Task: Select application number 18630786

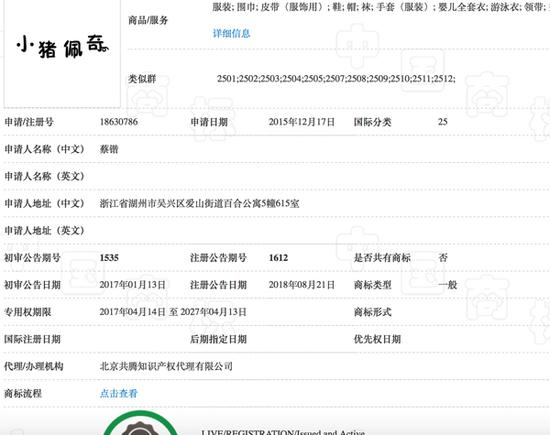Action: tap(119, 122)
